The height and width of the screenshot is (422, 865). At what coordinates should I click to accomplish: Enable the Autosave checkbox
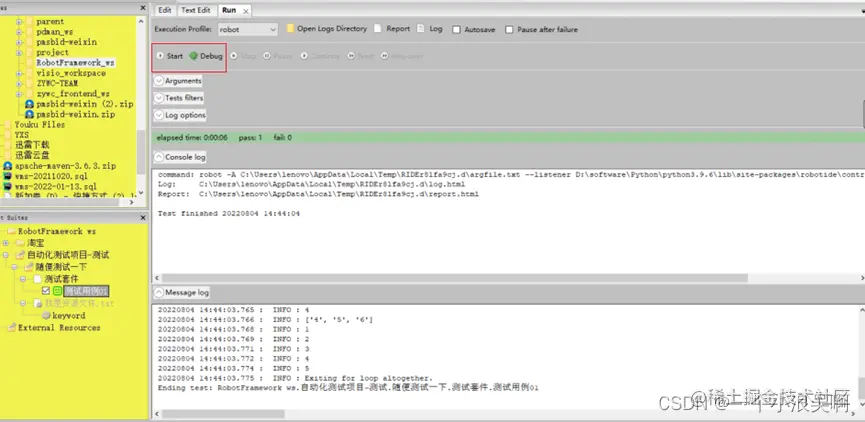456,30
